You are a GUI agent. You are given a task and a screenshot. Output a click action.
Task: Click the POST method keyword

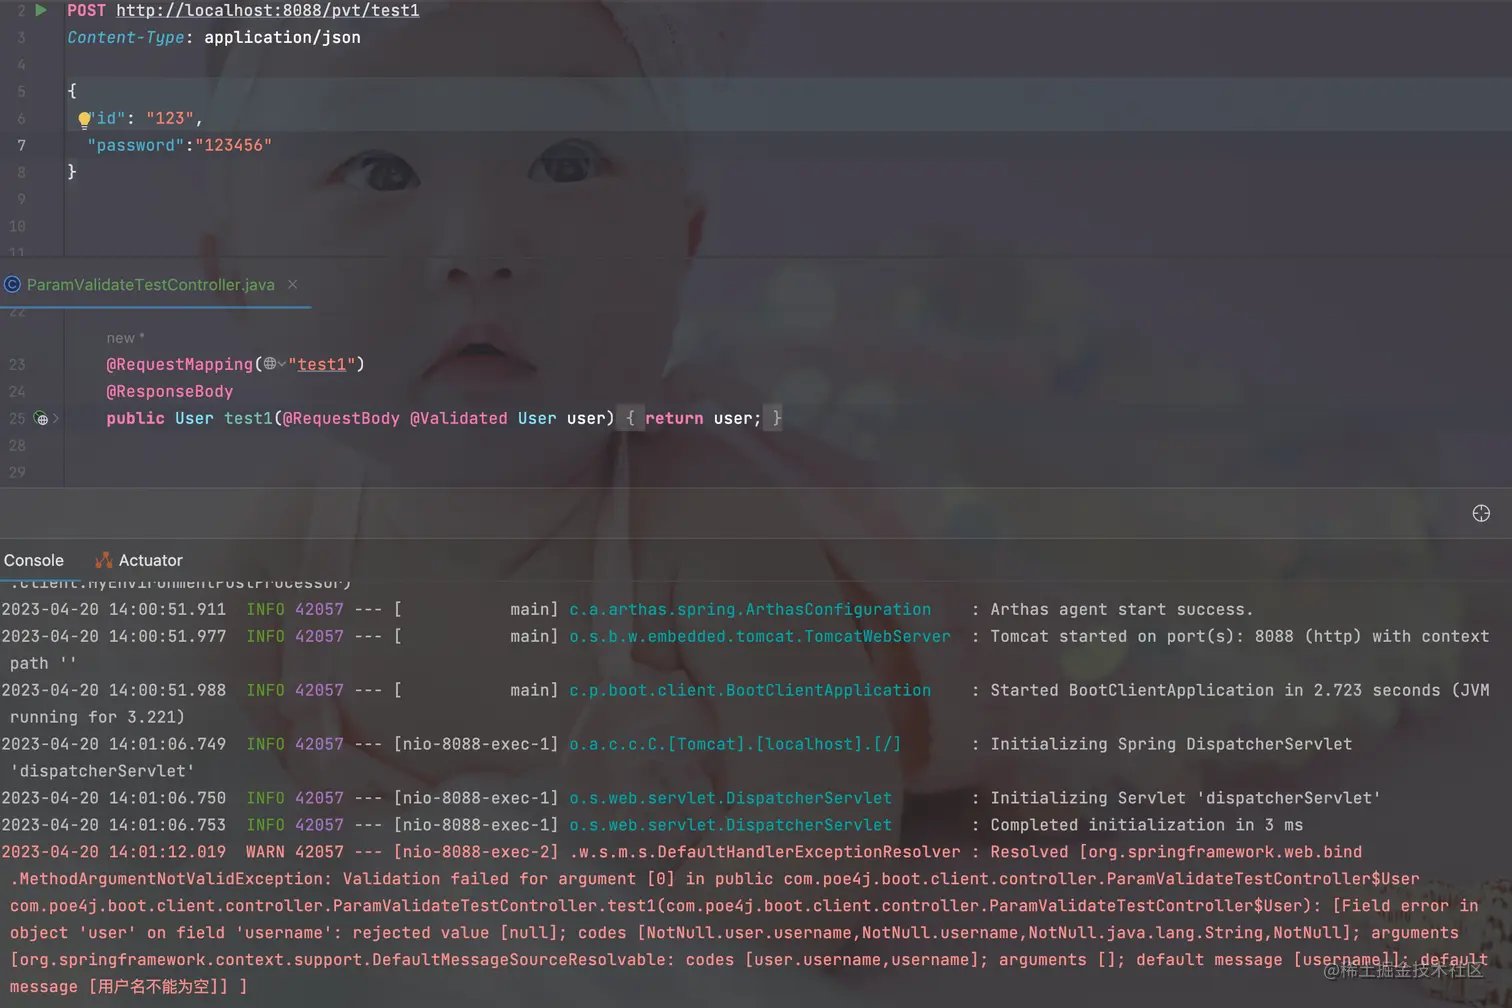[x=86, y=10]
